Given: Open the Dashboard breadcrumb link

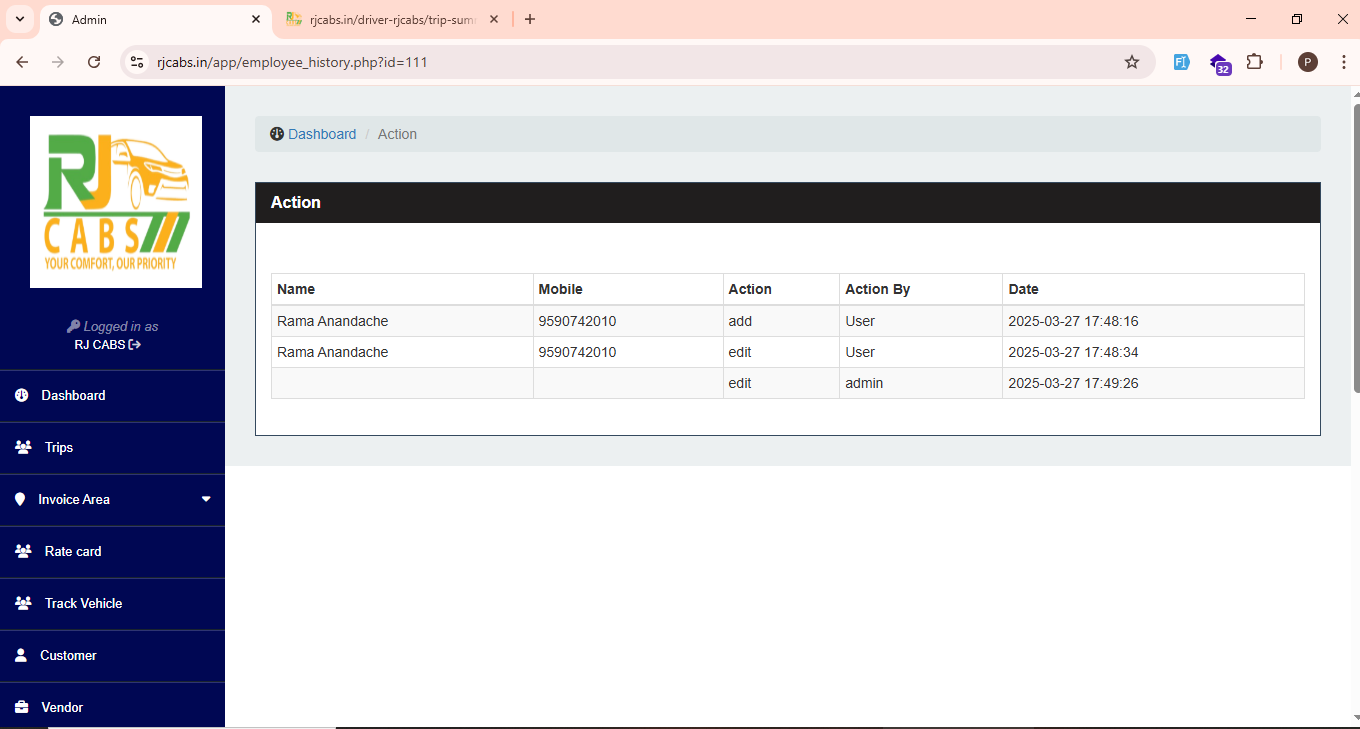Looking at the screenshot, I should [x=321, y=134].
